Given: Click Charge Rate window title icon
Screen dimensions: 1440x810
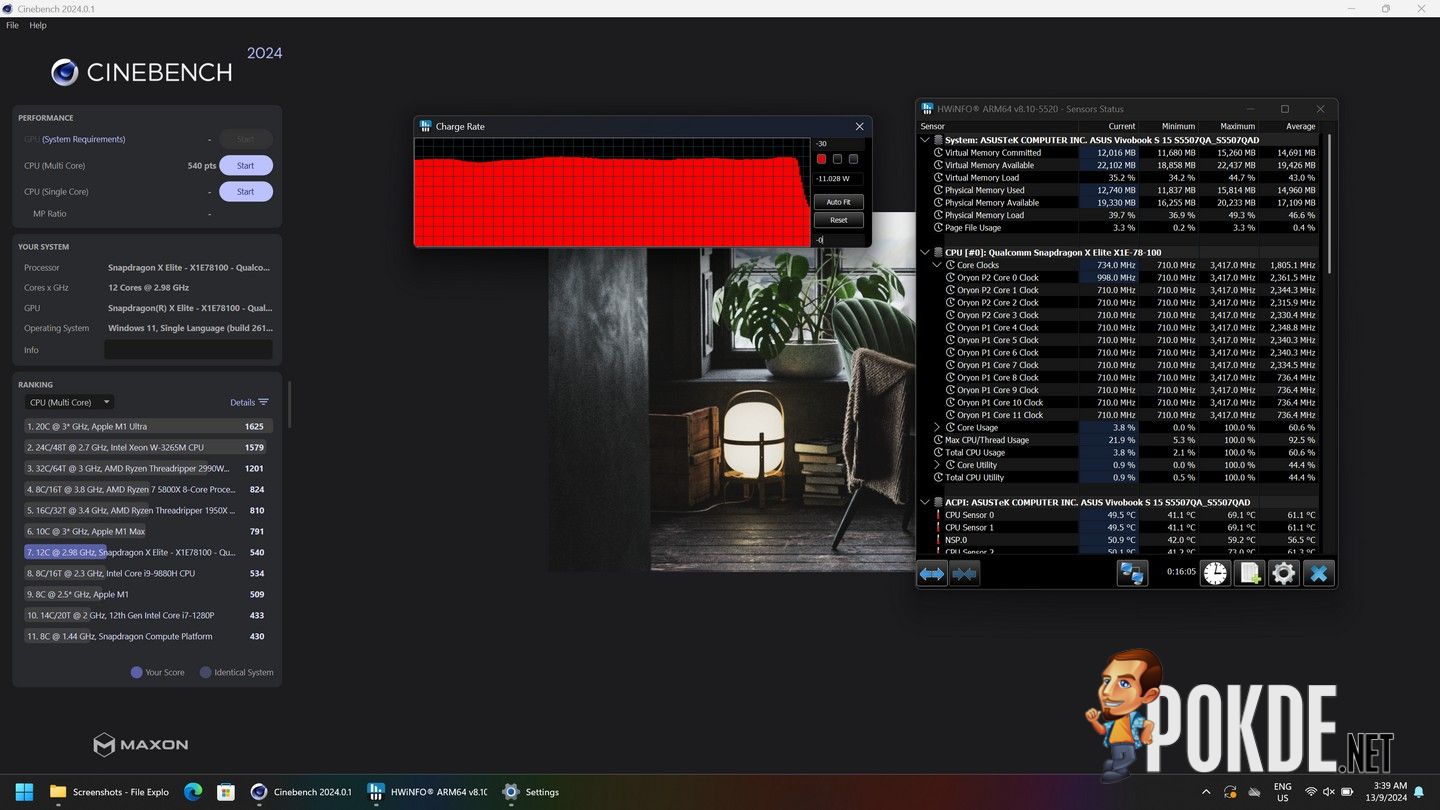Looking at the screenshot, I should click(x=426, y=126).
